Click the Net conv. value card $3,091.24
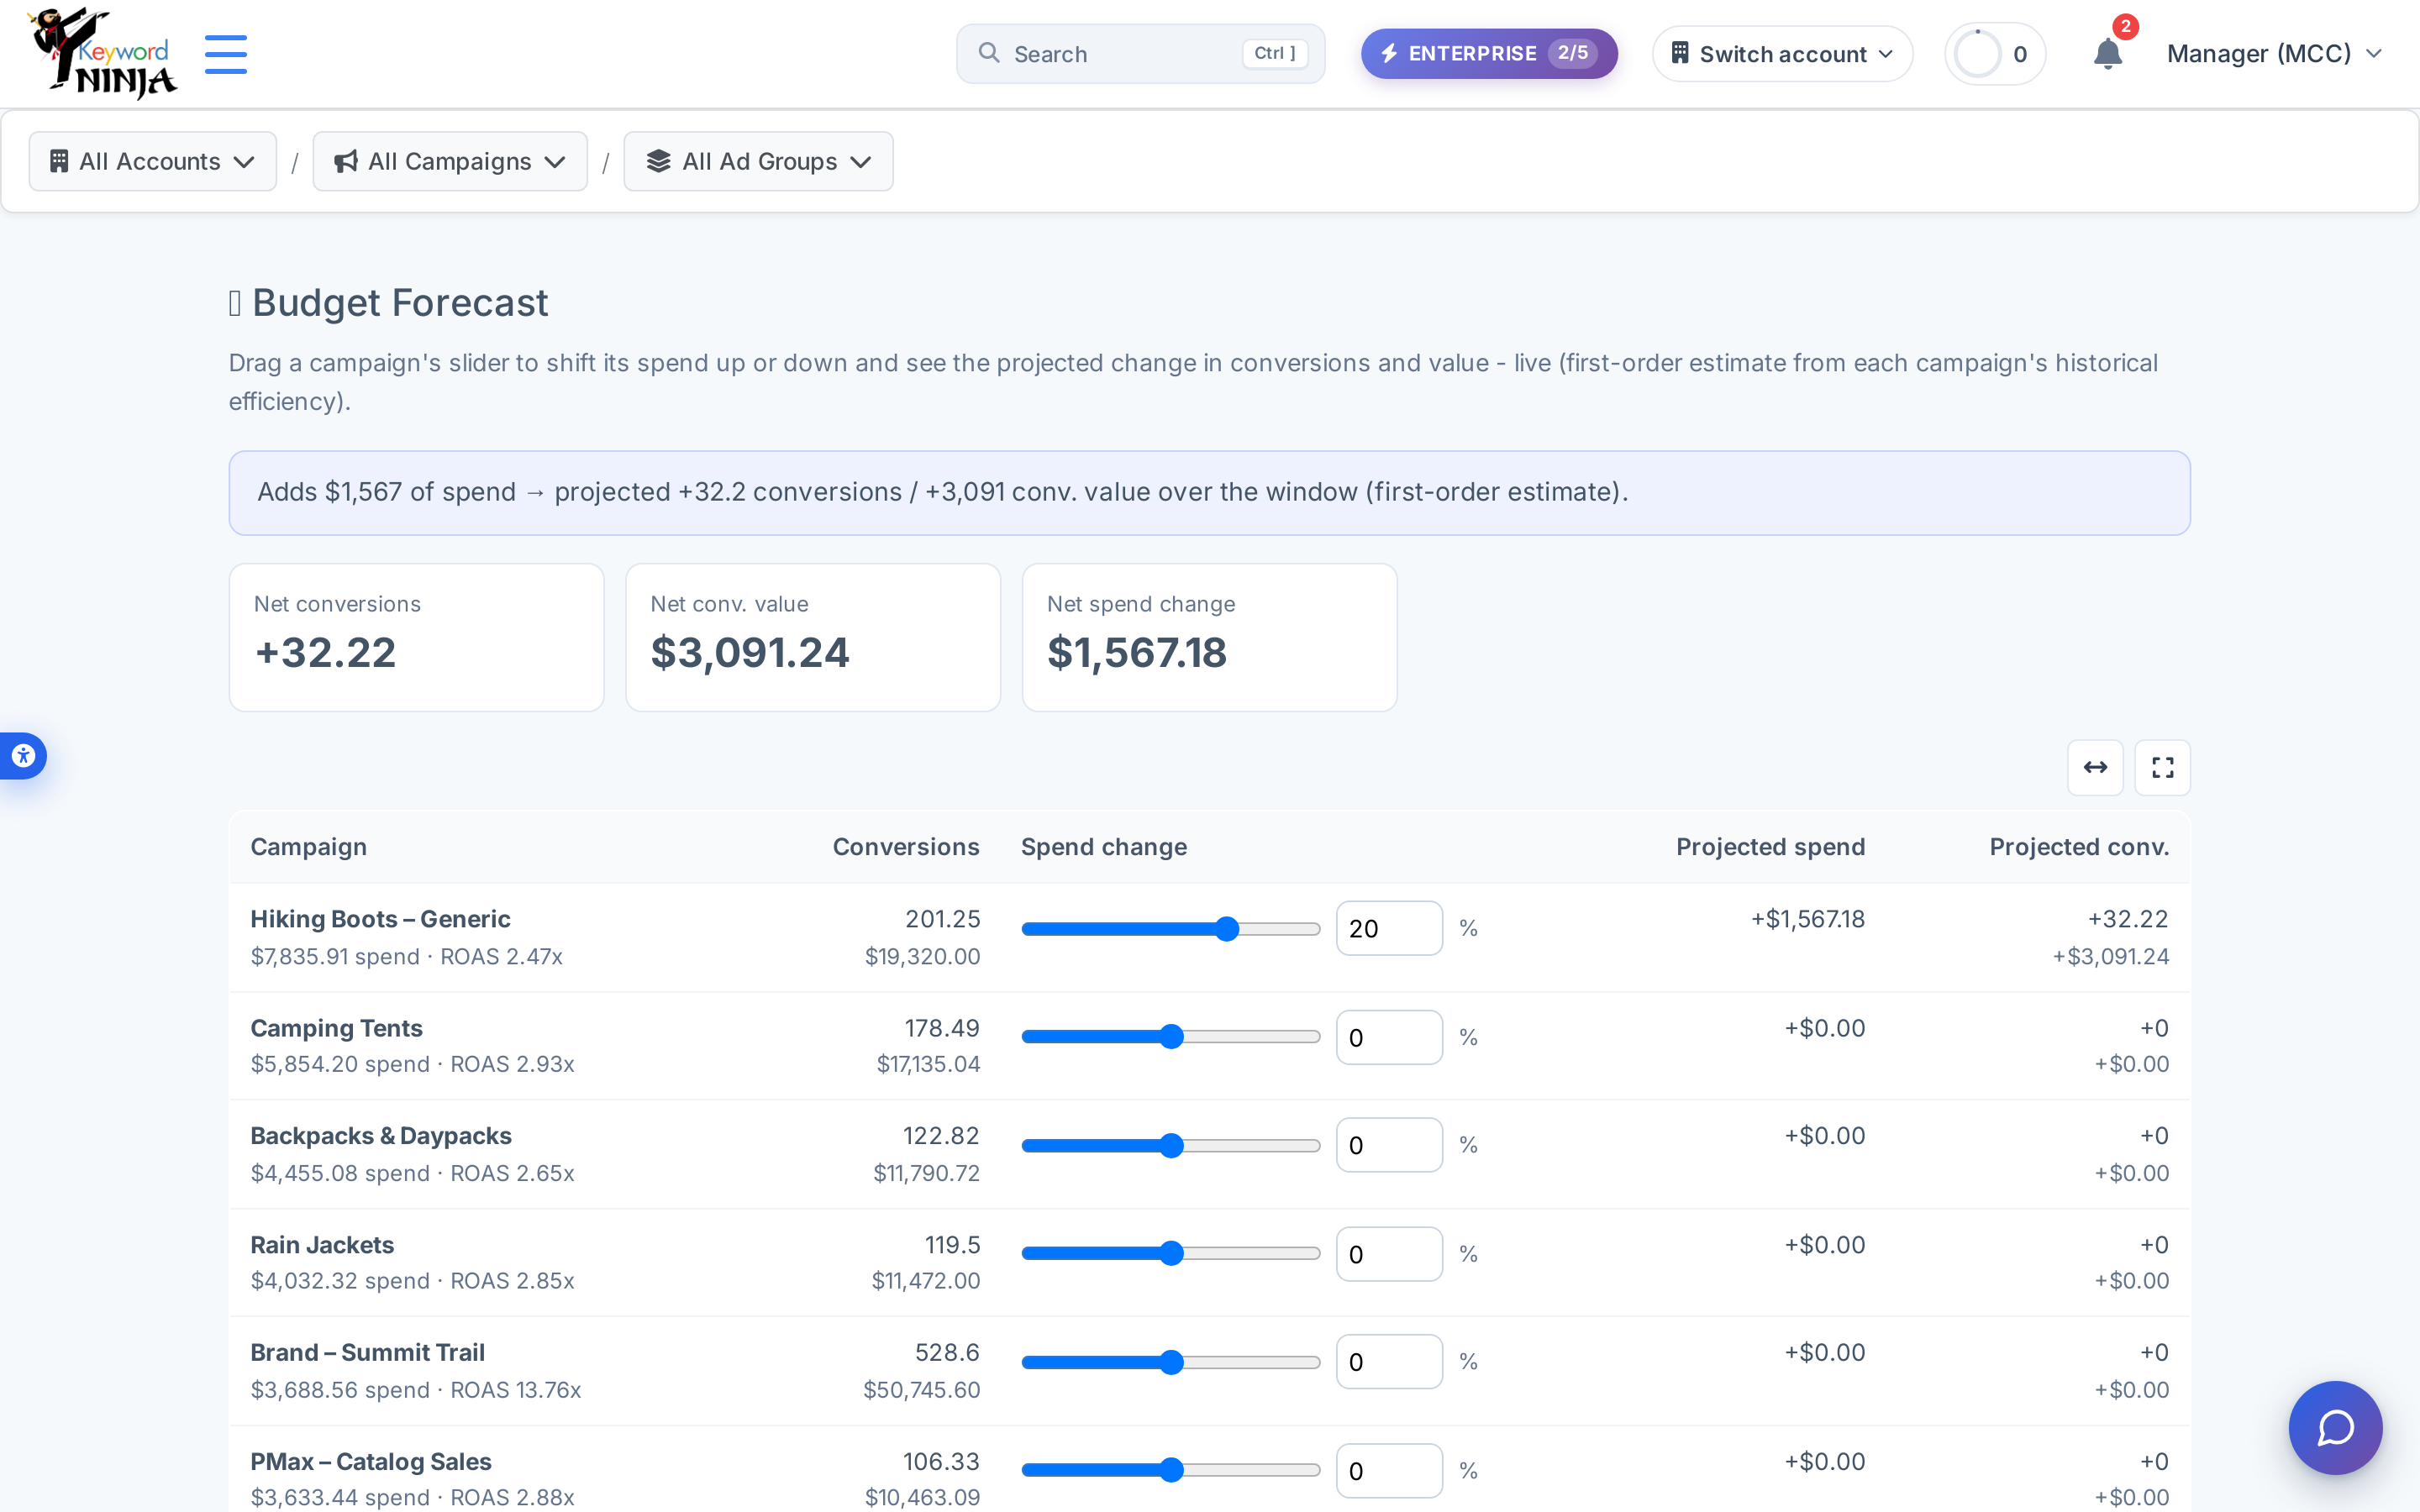 click(750, 653)
